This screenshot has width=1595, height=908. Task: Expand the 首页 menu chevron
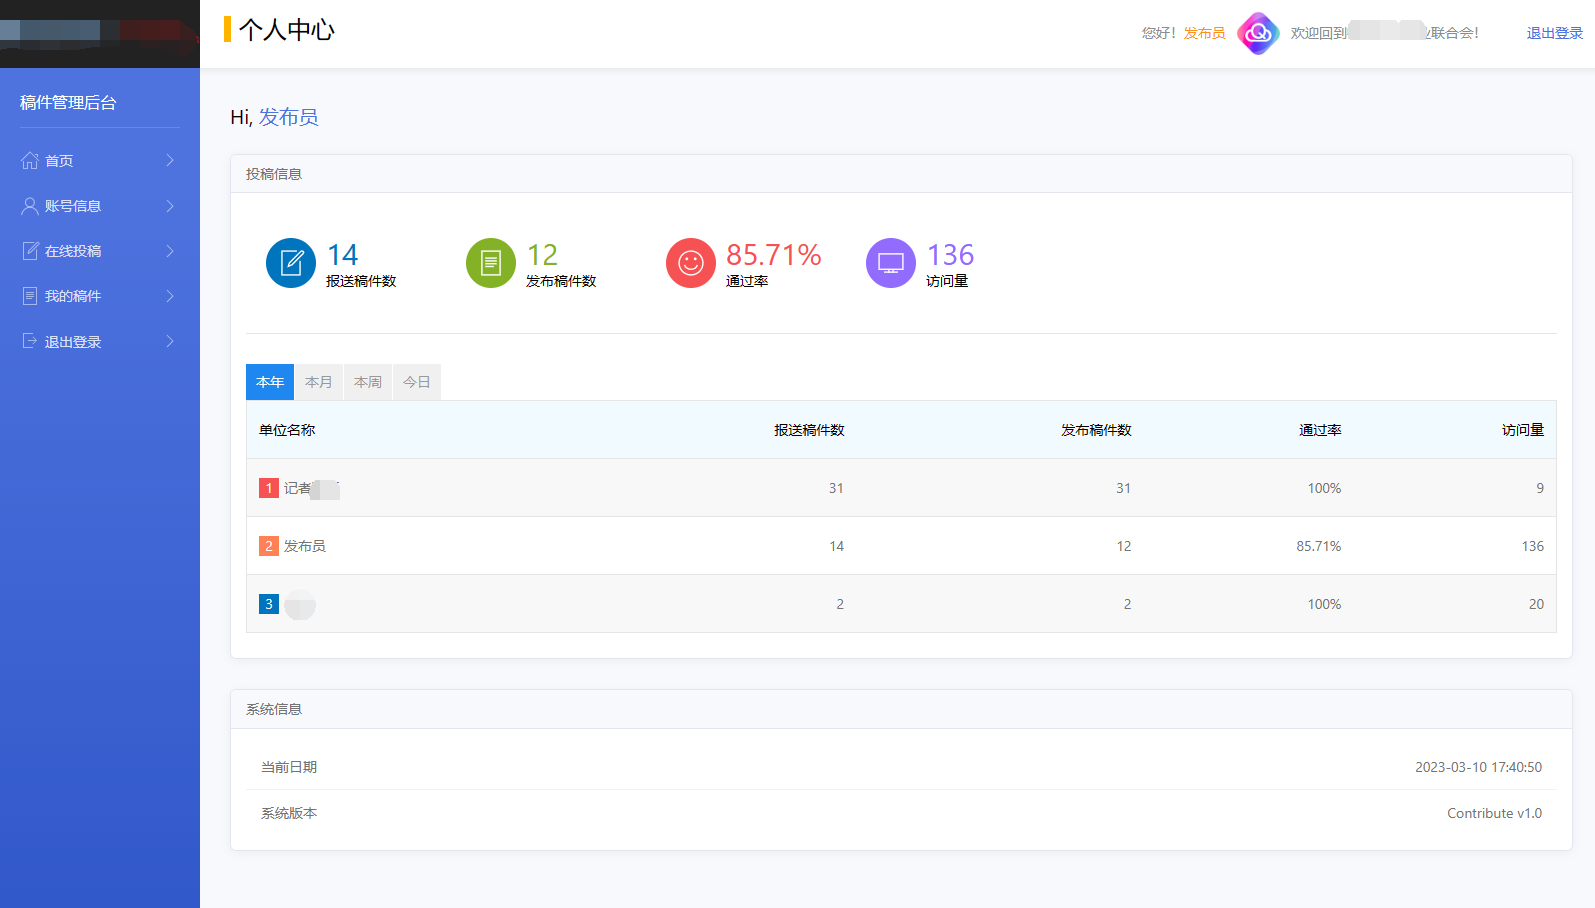[170, 160]
